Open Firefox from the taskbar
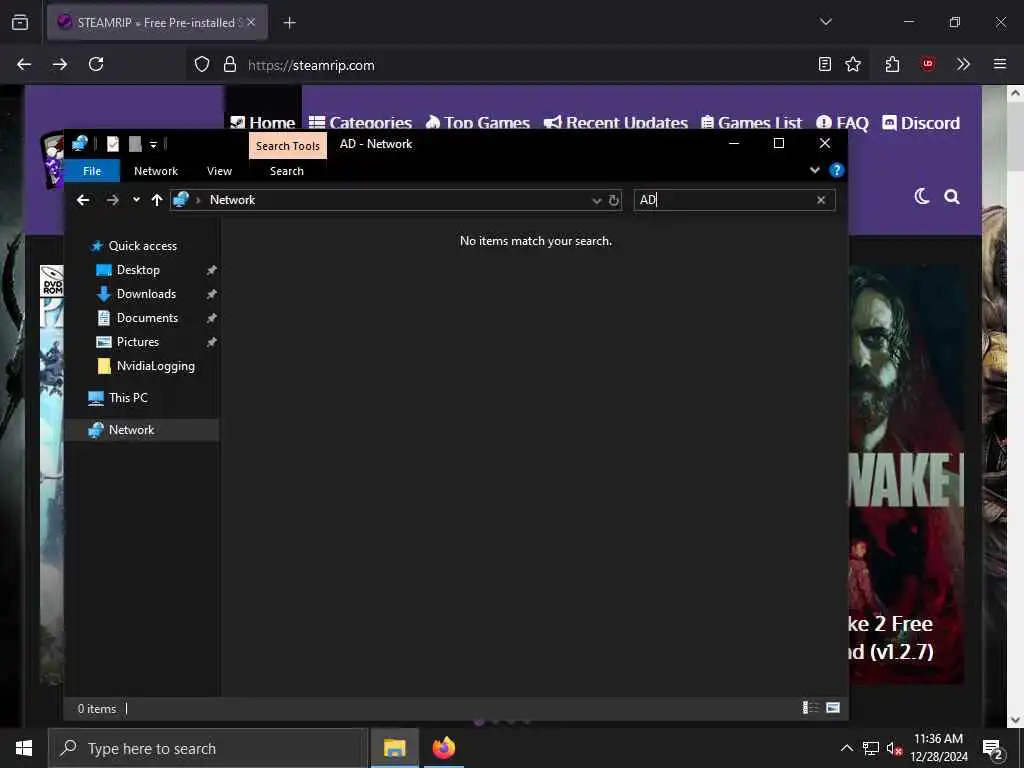The height and width of the screenshot is (768, 1024). pos(443,748)
